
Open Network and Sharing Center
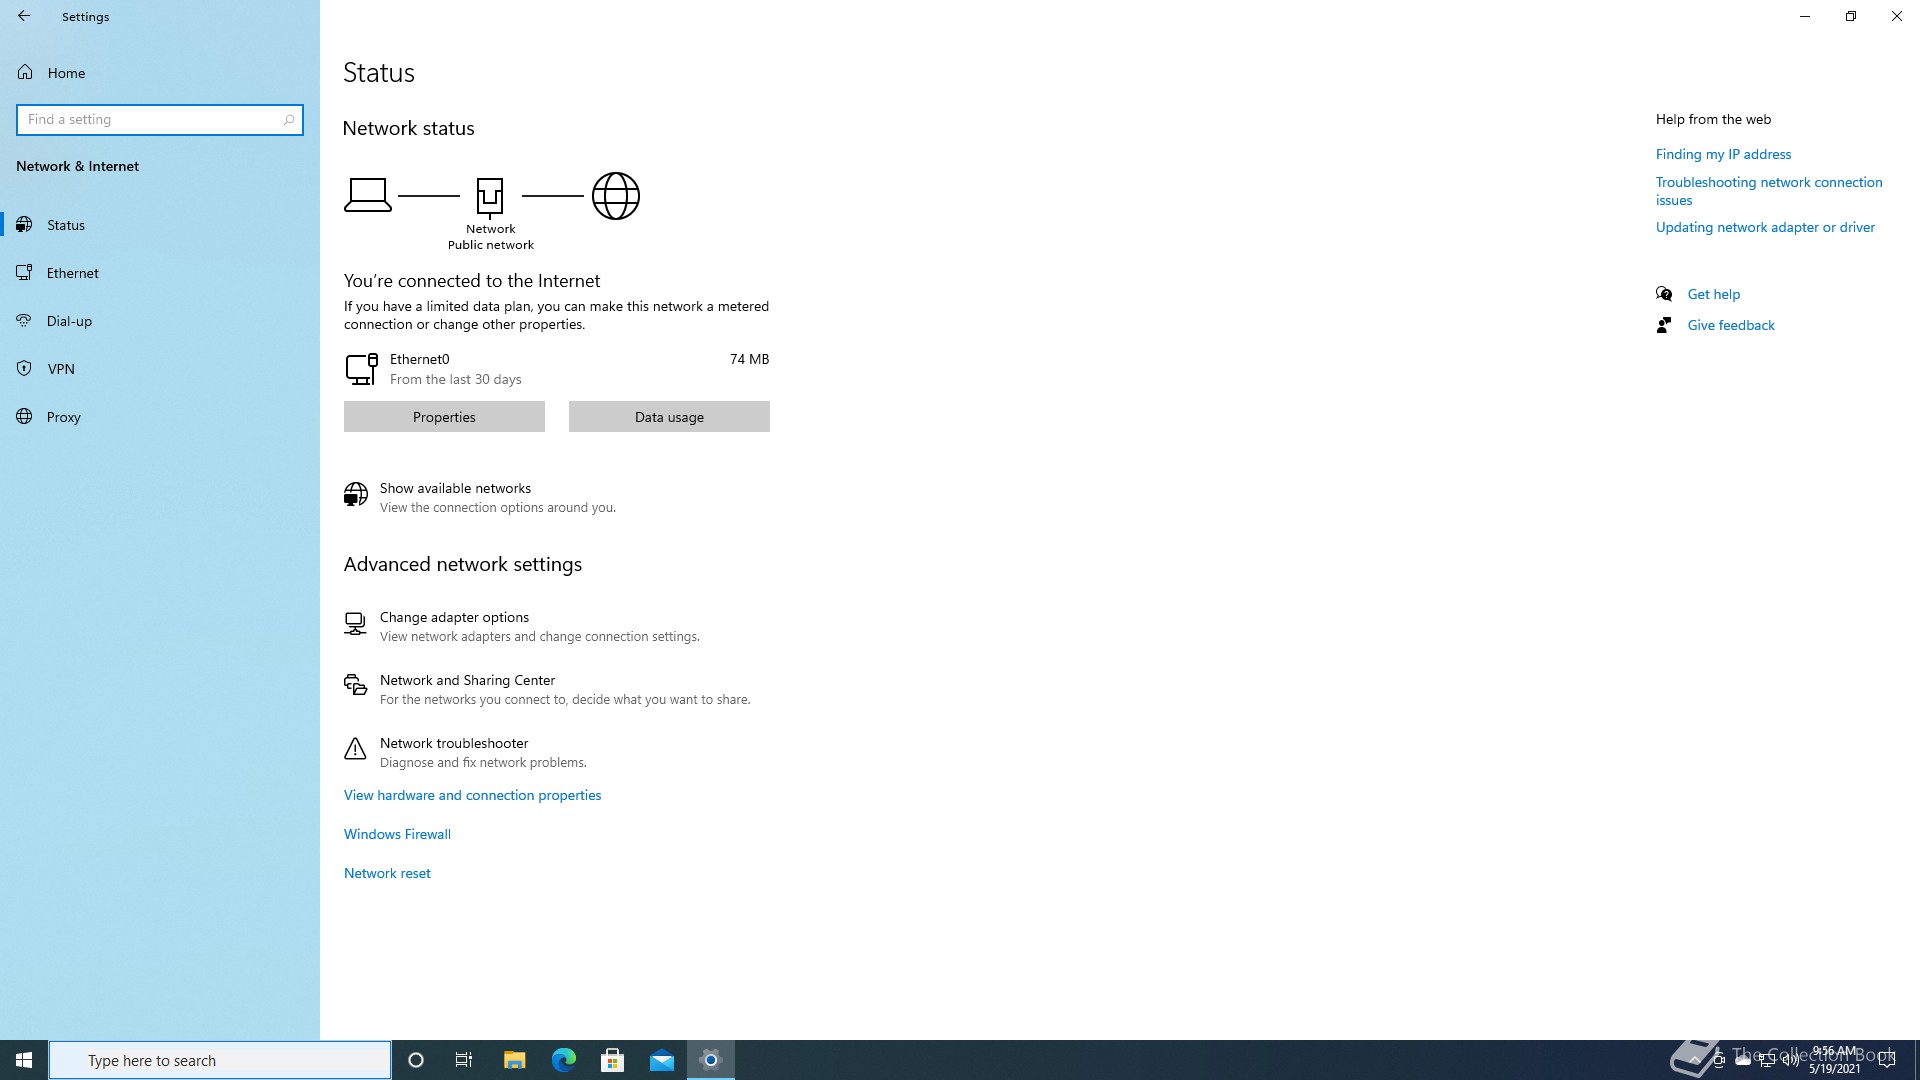click(467, 681)
